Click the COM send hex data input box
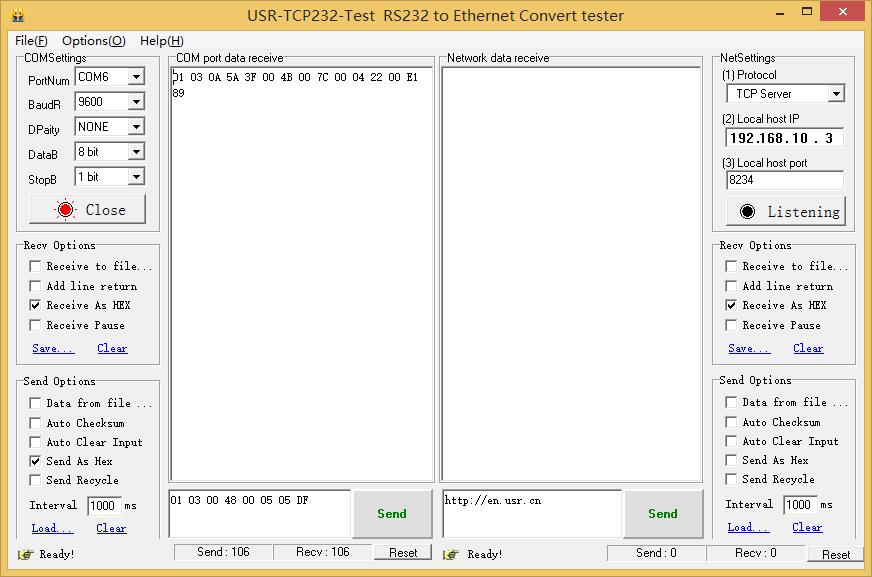Viewport: 872px width, 577px height. click(x=260, y=513)
